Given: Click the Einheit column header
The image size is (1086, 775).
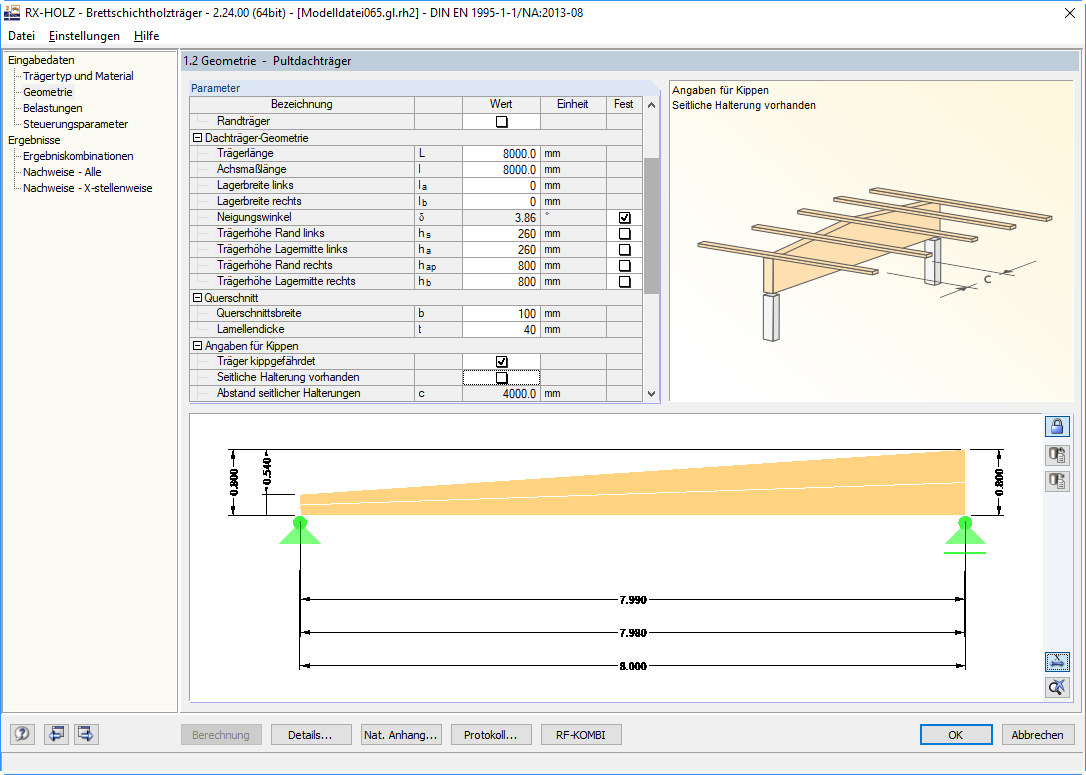Looking at the screenshot, I should (573, 104).
